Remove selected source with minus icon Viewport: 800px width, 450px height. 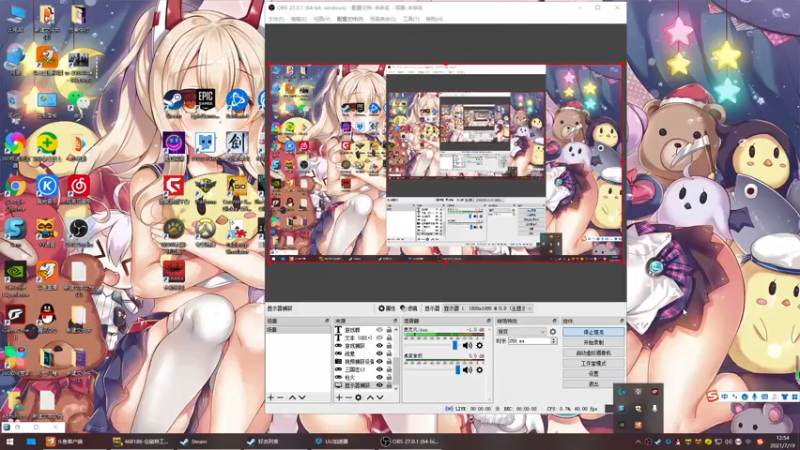(x=348, y=397)
